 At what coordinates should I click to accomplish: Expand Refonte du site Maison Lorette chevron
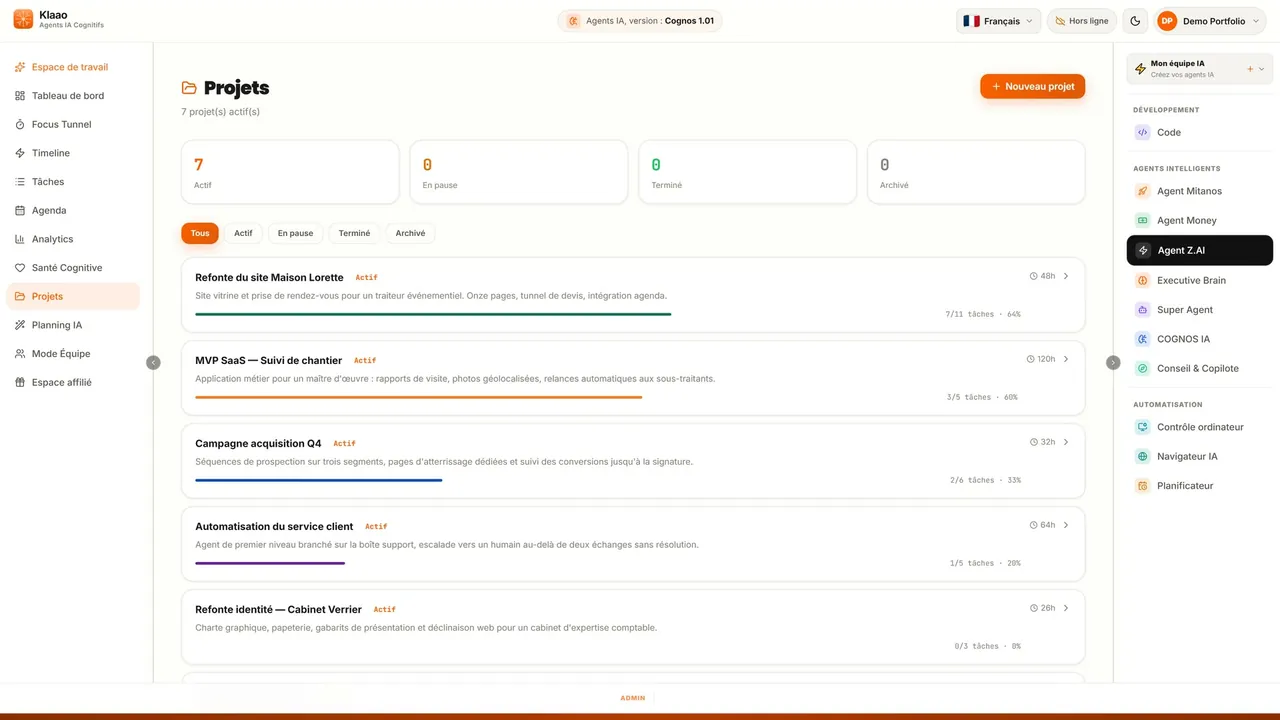1066,276
